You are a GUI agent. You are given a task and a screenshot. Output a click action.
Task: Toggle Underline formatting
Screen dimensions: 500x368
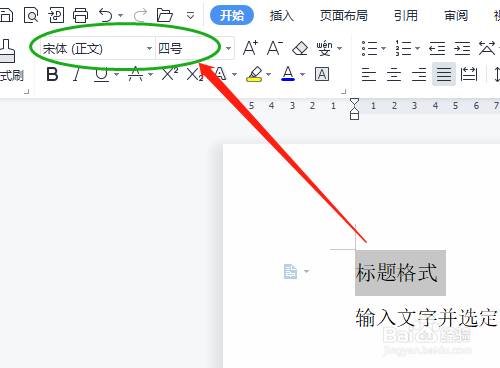pos(102,74)
